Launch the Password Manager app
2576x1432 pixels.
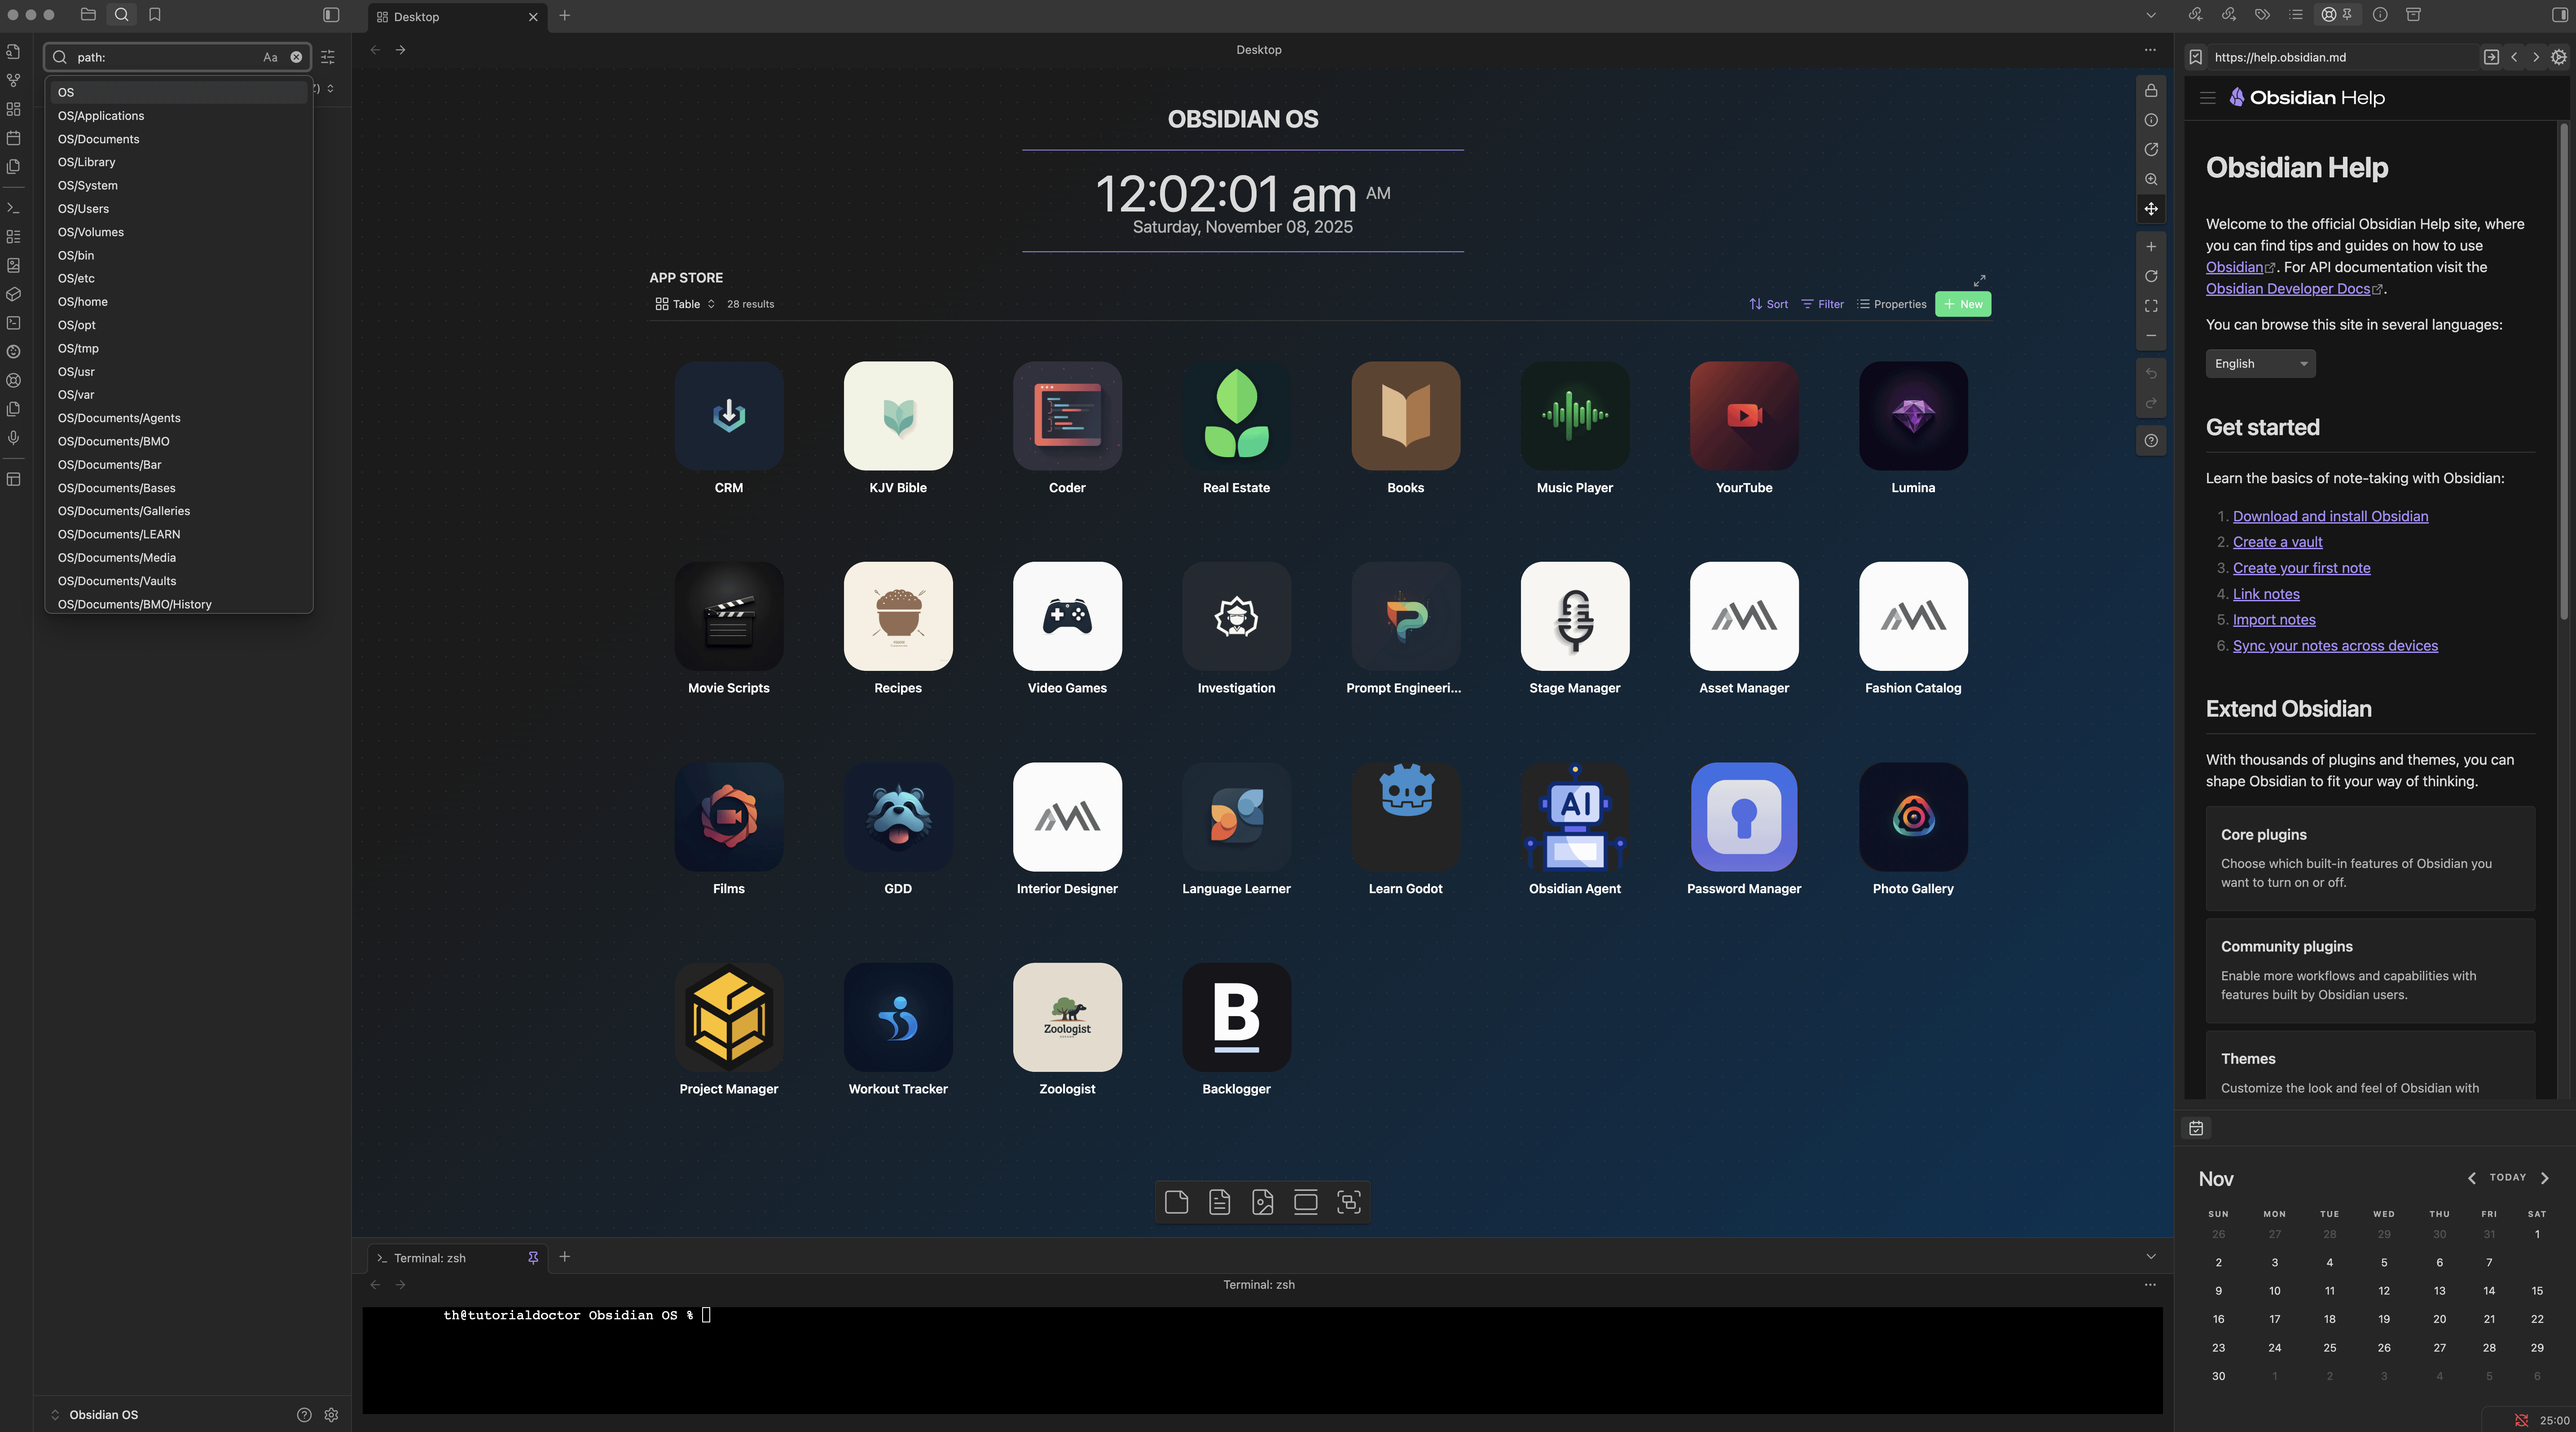1743,817
